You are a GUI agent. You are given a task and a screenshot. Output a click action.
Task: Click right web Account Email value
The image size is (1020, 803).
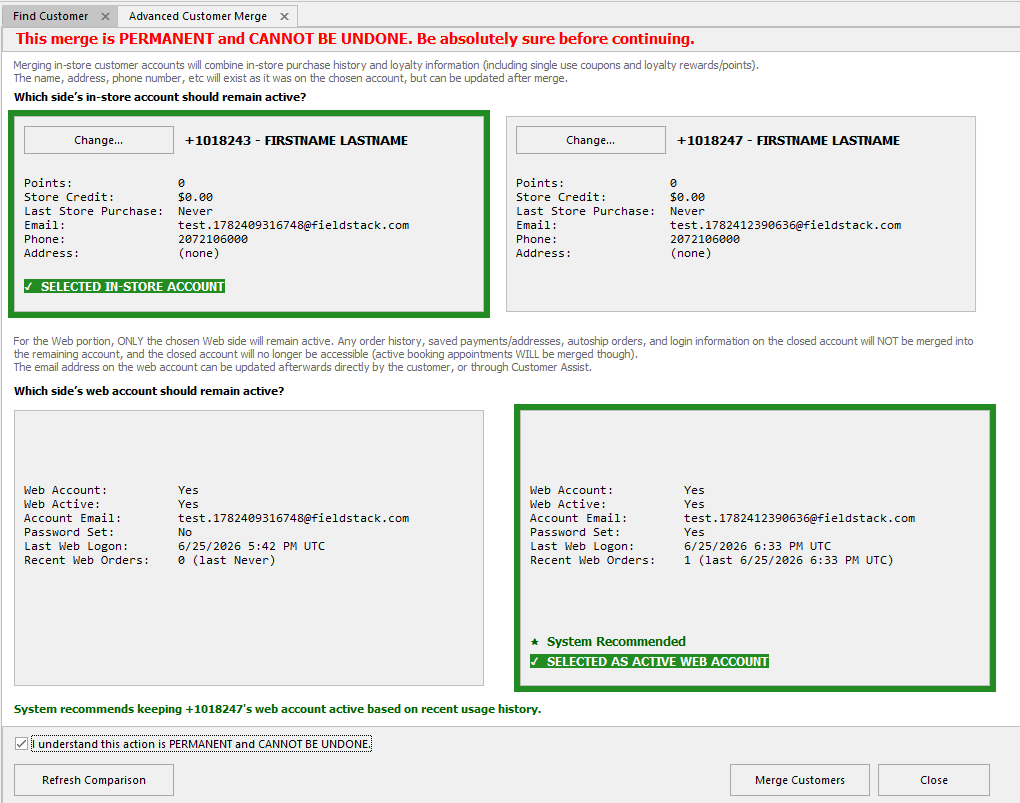pos(799,518)
